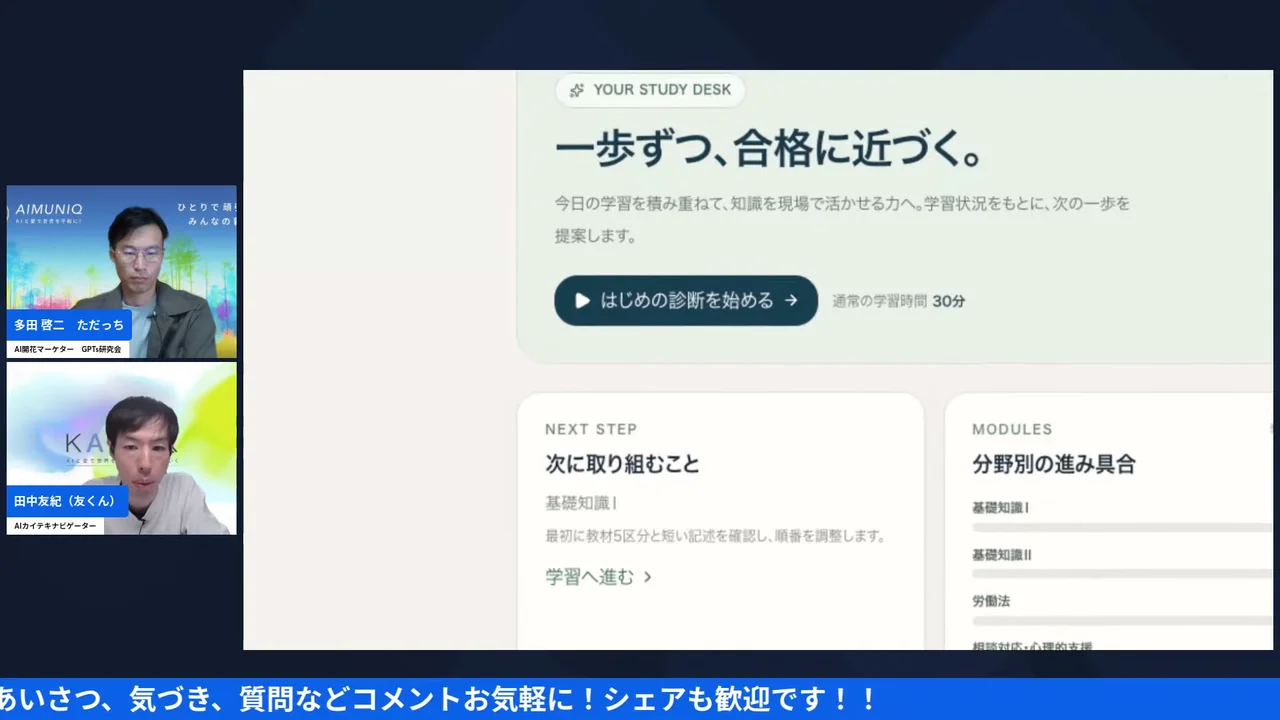Click the 分野別の進み具合 heading
The height and width of the screenshot is (720, 1280).
[x=1054, y=464]
